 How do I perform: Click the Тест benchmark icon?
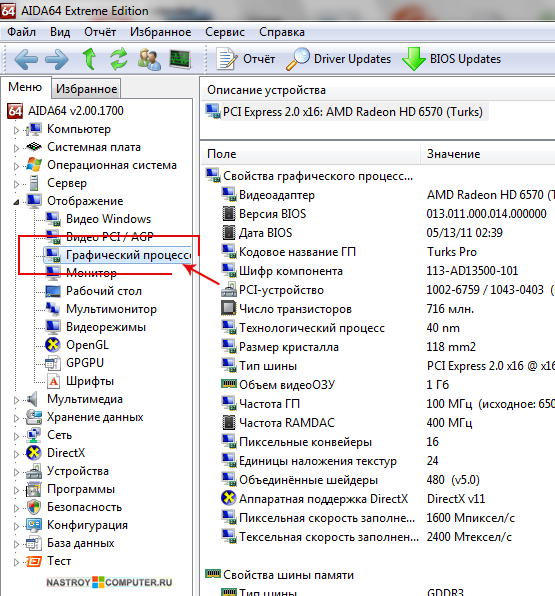[34, 561]
